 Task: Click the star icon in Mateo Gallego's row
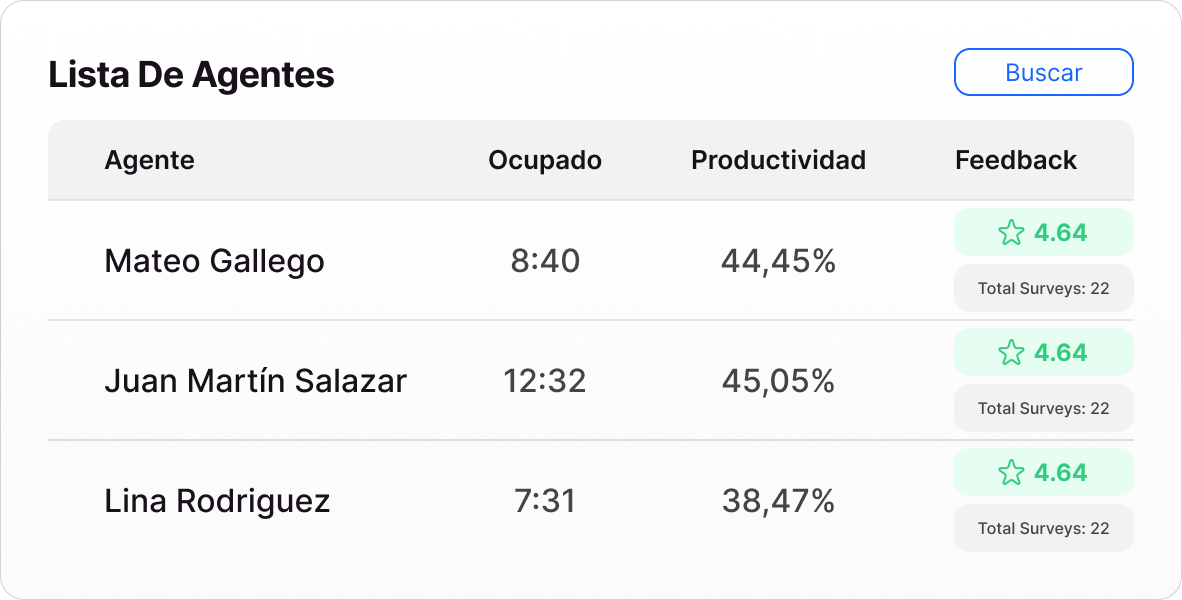(1011, 233)
